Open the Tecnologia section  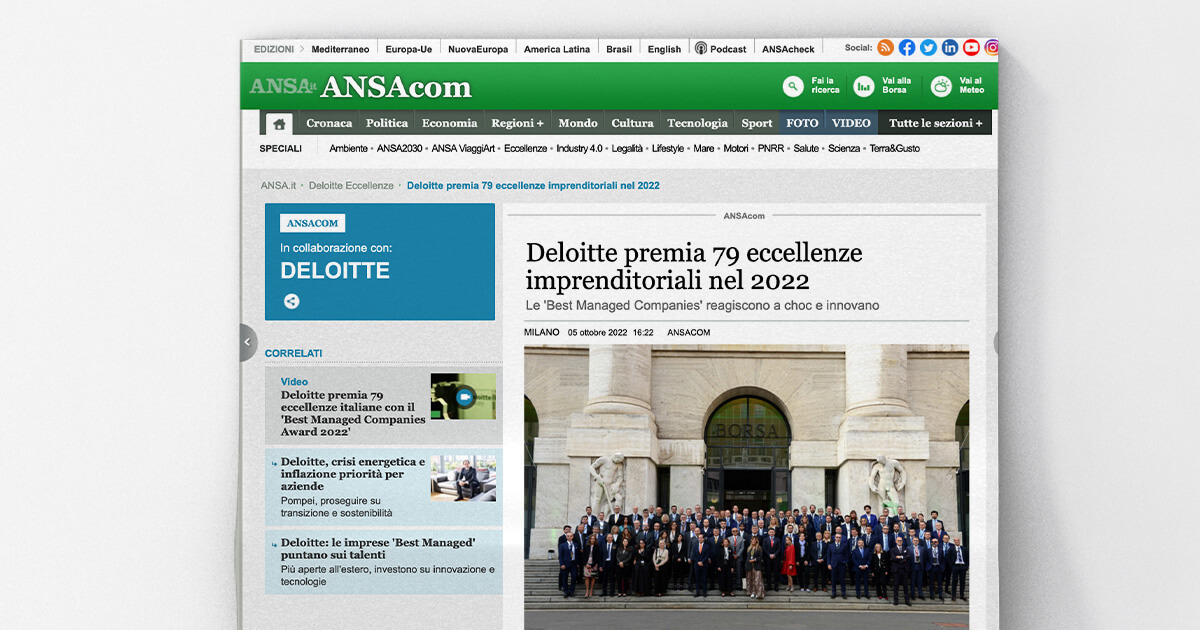tap(697, 123)
